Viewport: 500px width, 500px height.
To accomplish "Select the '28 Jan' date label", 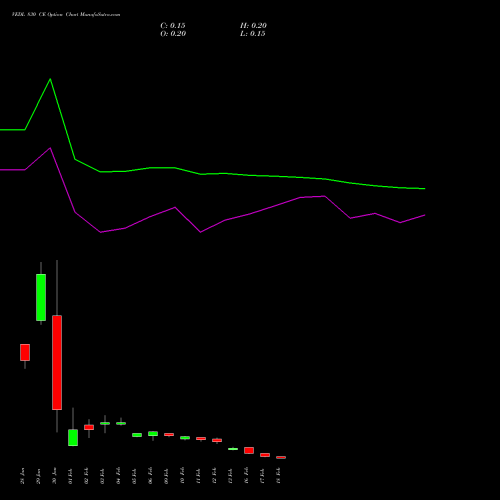I will [x=22, y=476].
